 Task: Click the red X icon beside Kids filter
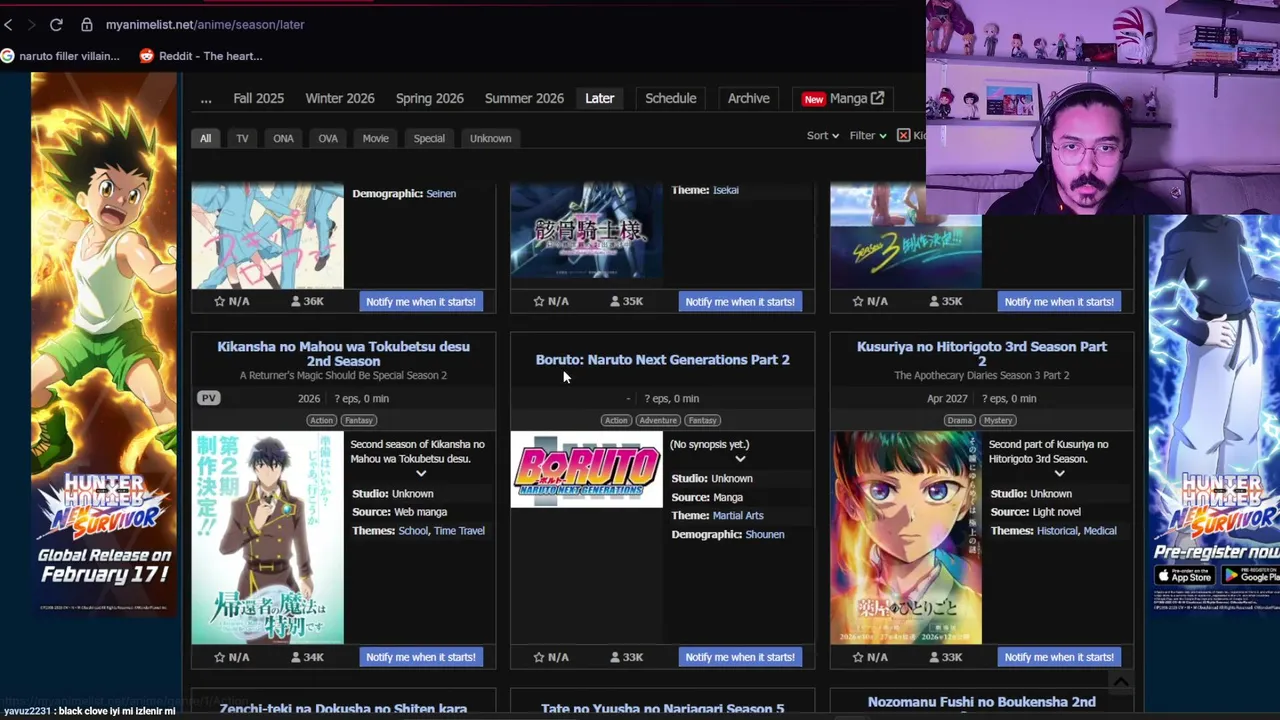(903, 135)
